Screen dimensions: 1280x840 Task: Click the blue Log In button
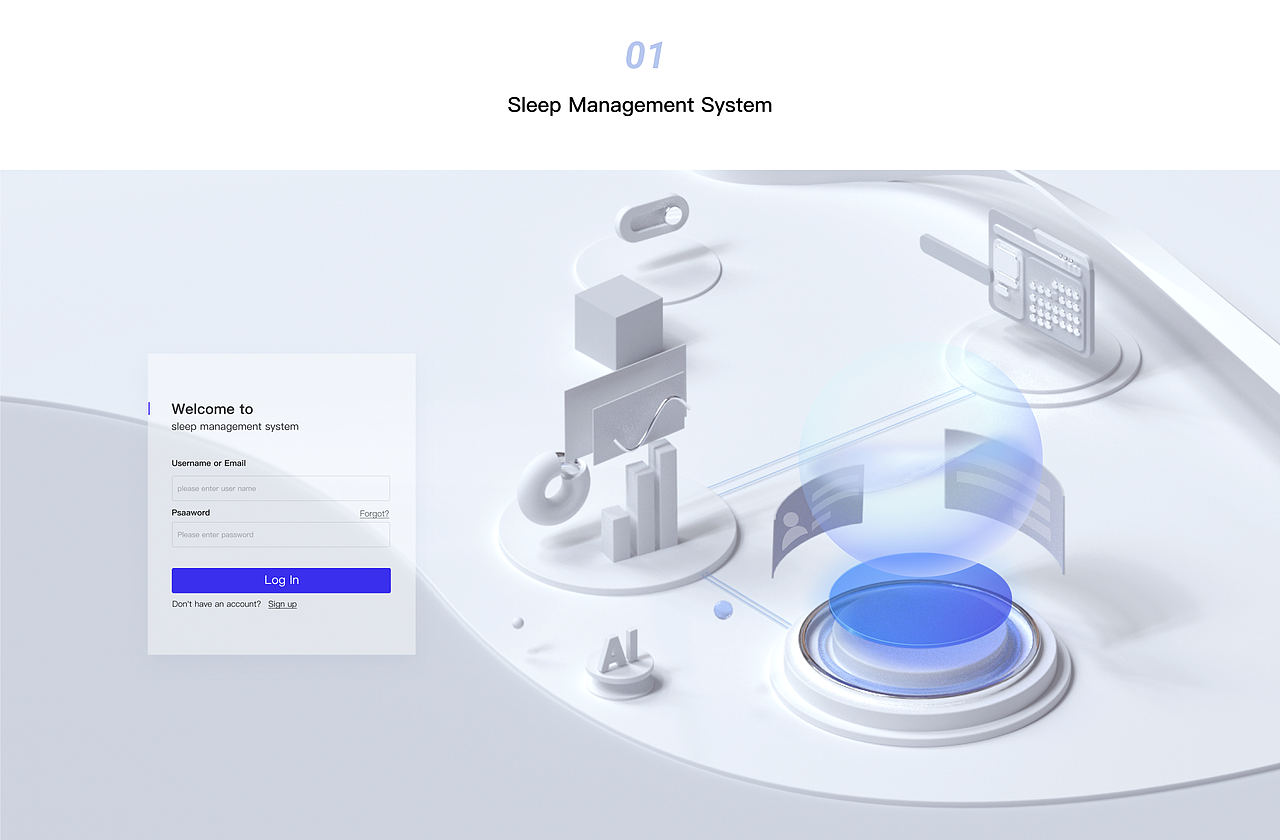(281, 580)
